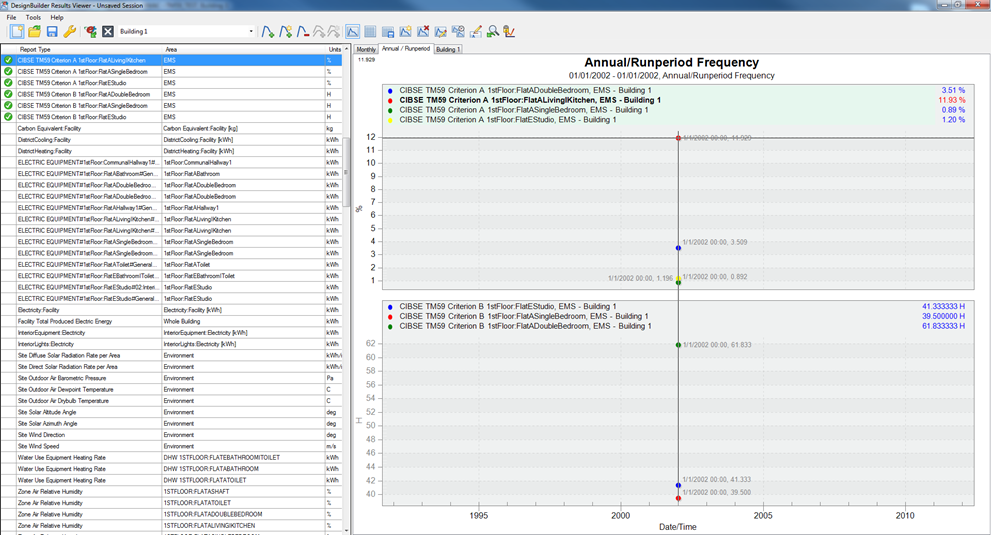Click the magnifier zoom icon in toolbar
This screenshot has width=991, height=535.
493,32
